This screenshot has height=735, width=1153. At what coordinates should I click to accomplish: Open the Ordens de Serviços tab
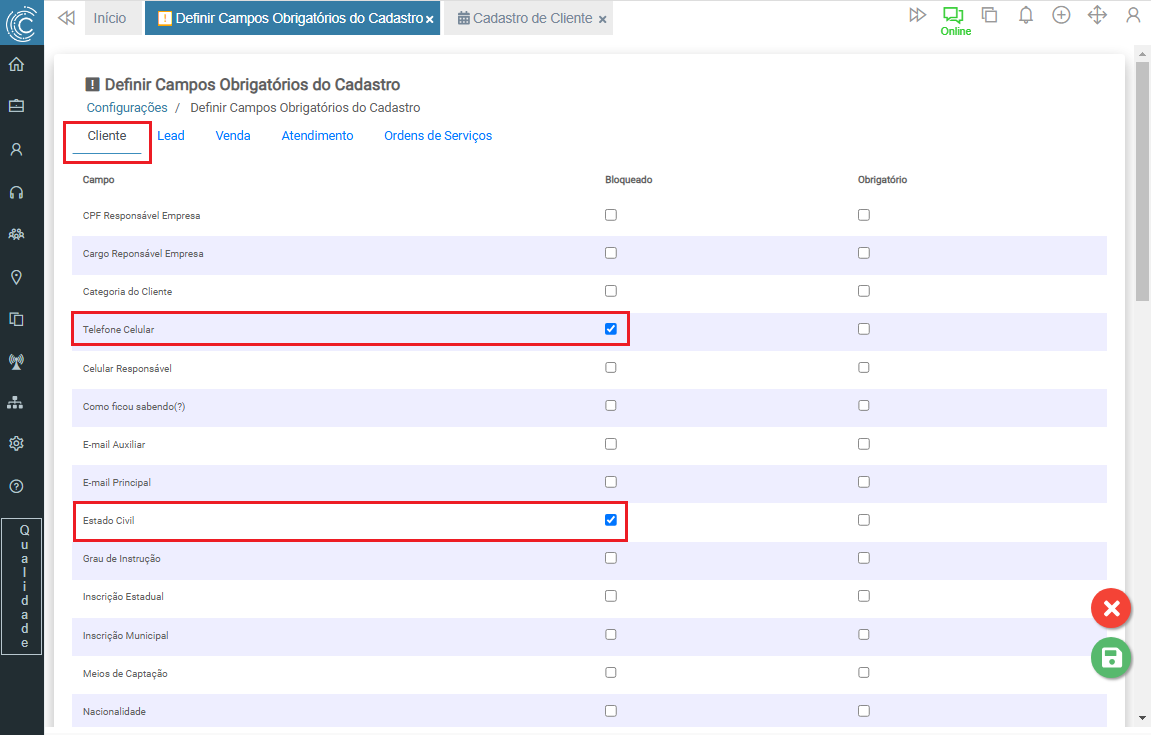[438, 136]
